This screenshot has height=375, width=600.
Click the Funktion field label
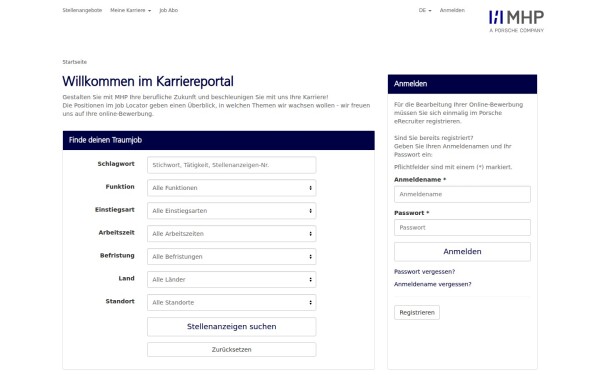point(120,187)
